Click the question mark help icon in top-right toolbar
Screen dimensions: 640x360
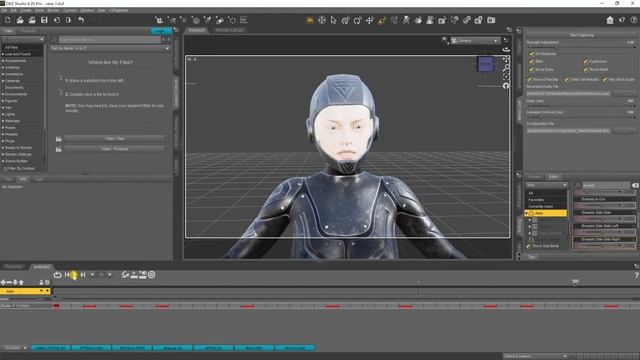tap(634, 20)
